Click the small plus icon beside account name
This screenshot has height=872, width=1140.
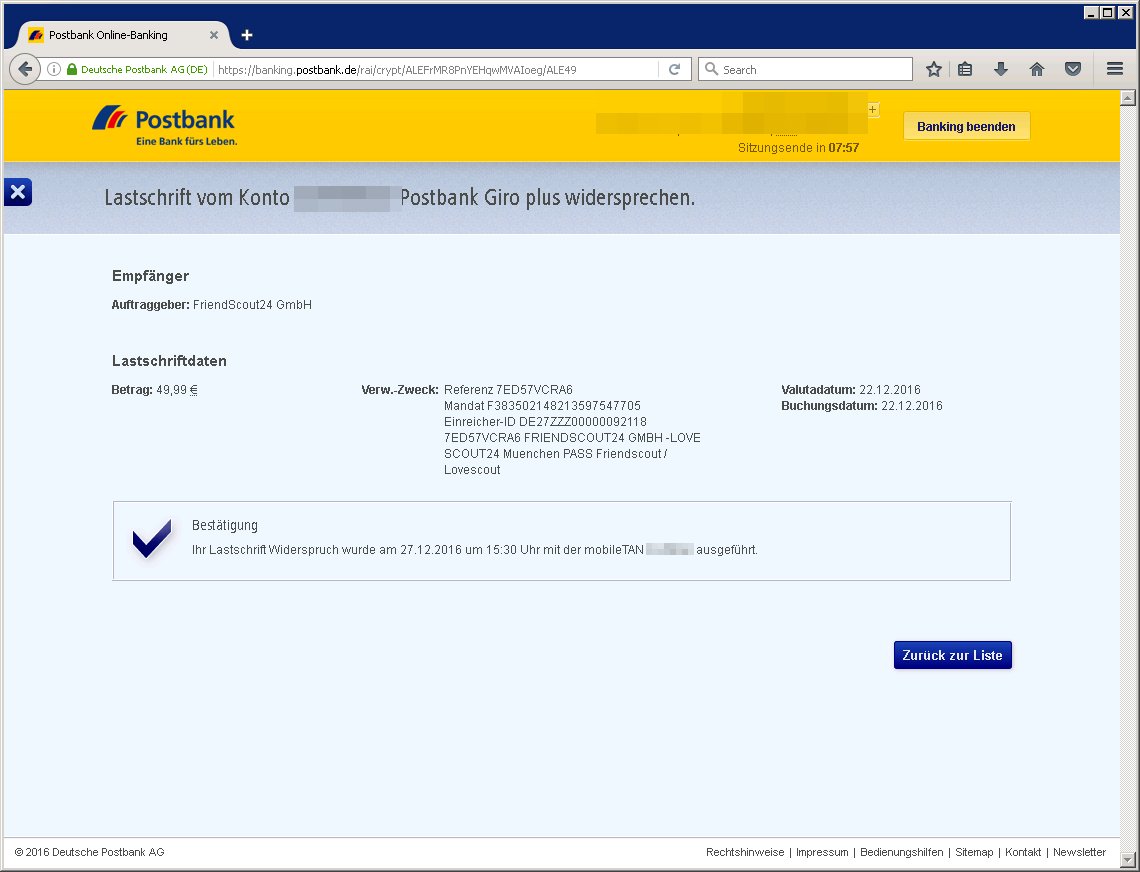tap(872, 110)
